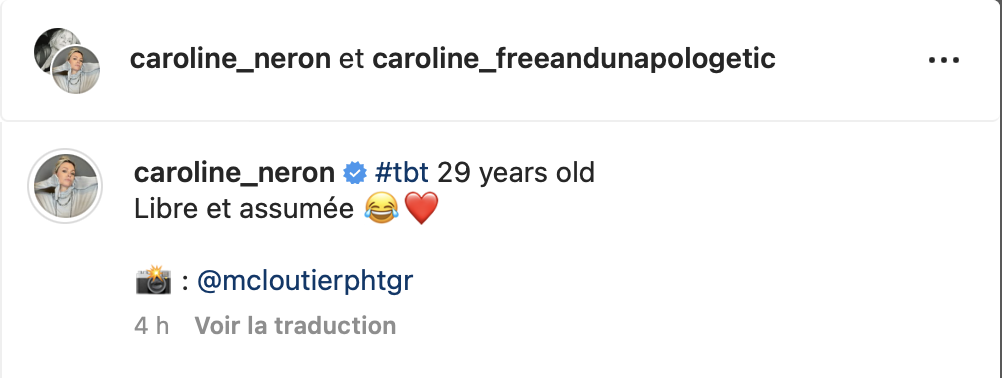Click Voir la traduction to translate caption

click(295, 326)
